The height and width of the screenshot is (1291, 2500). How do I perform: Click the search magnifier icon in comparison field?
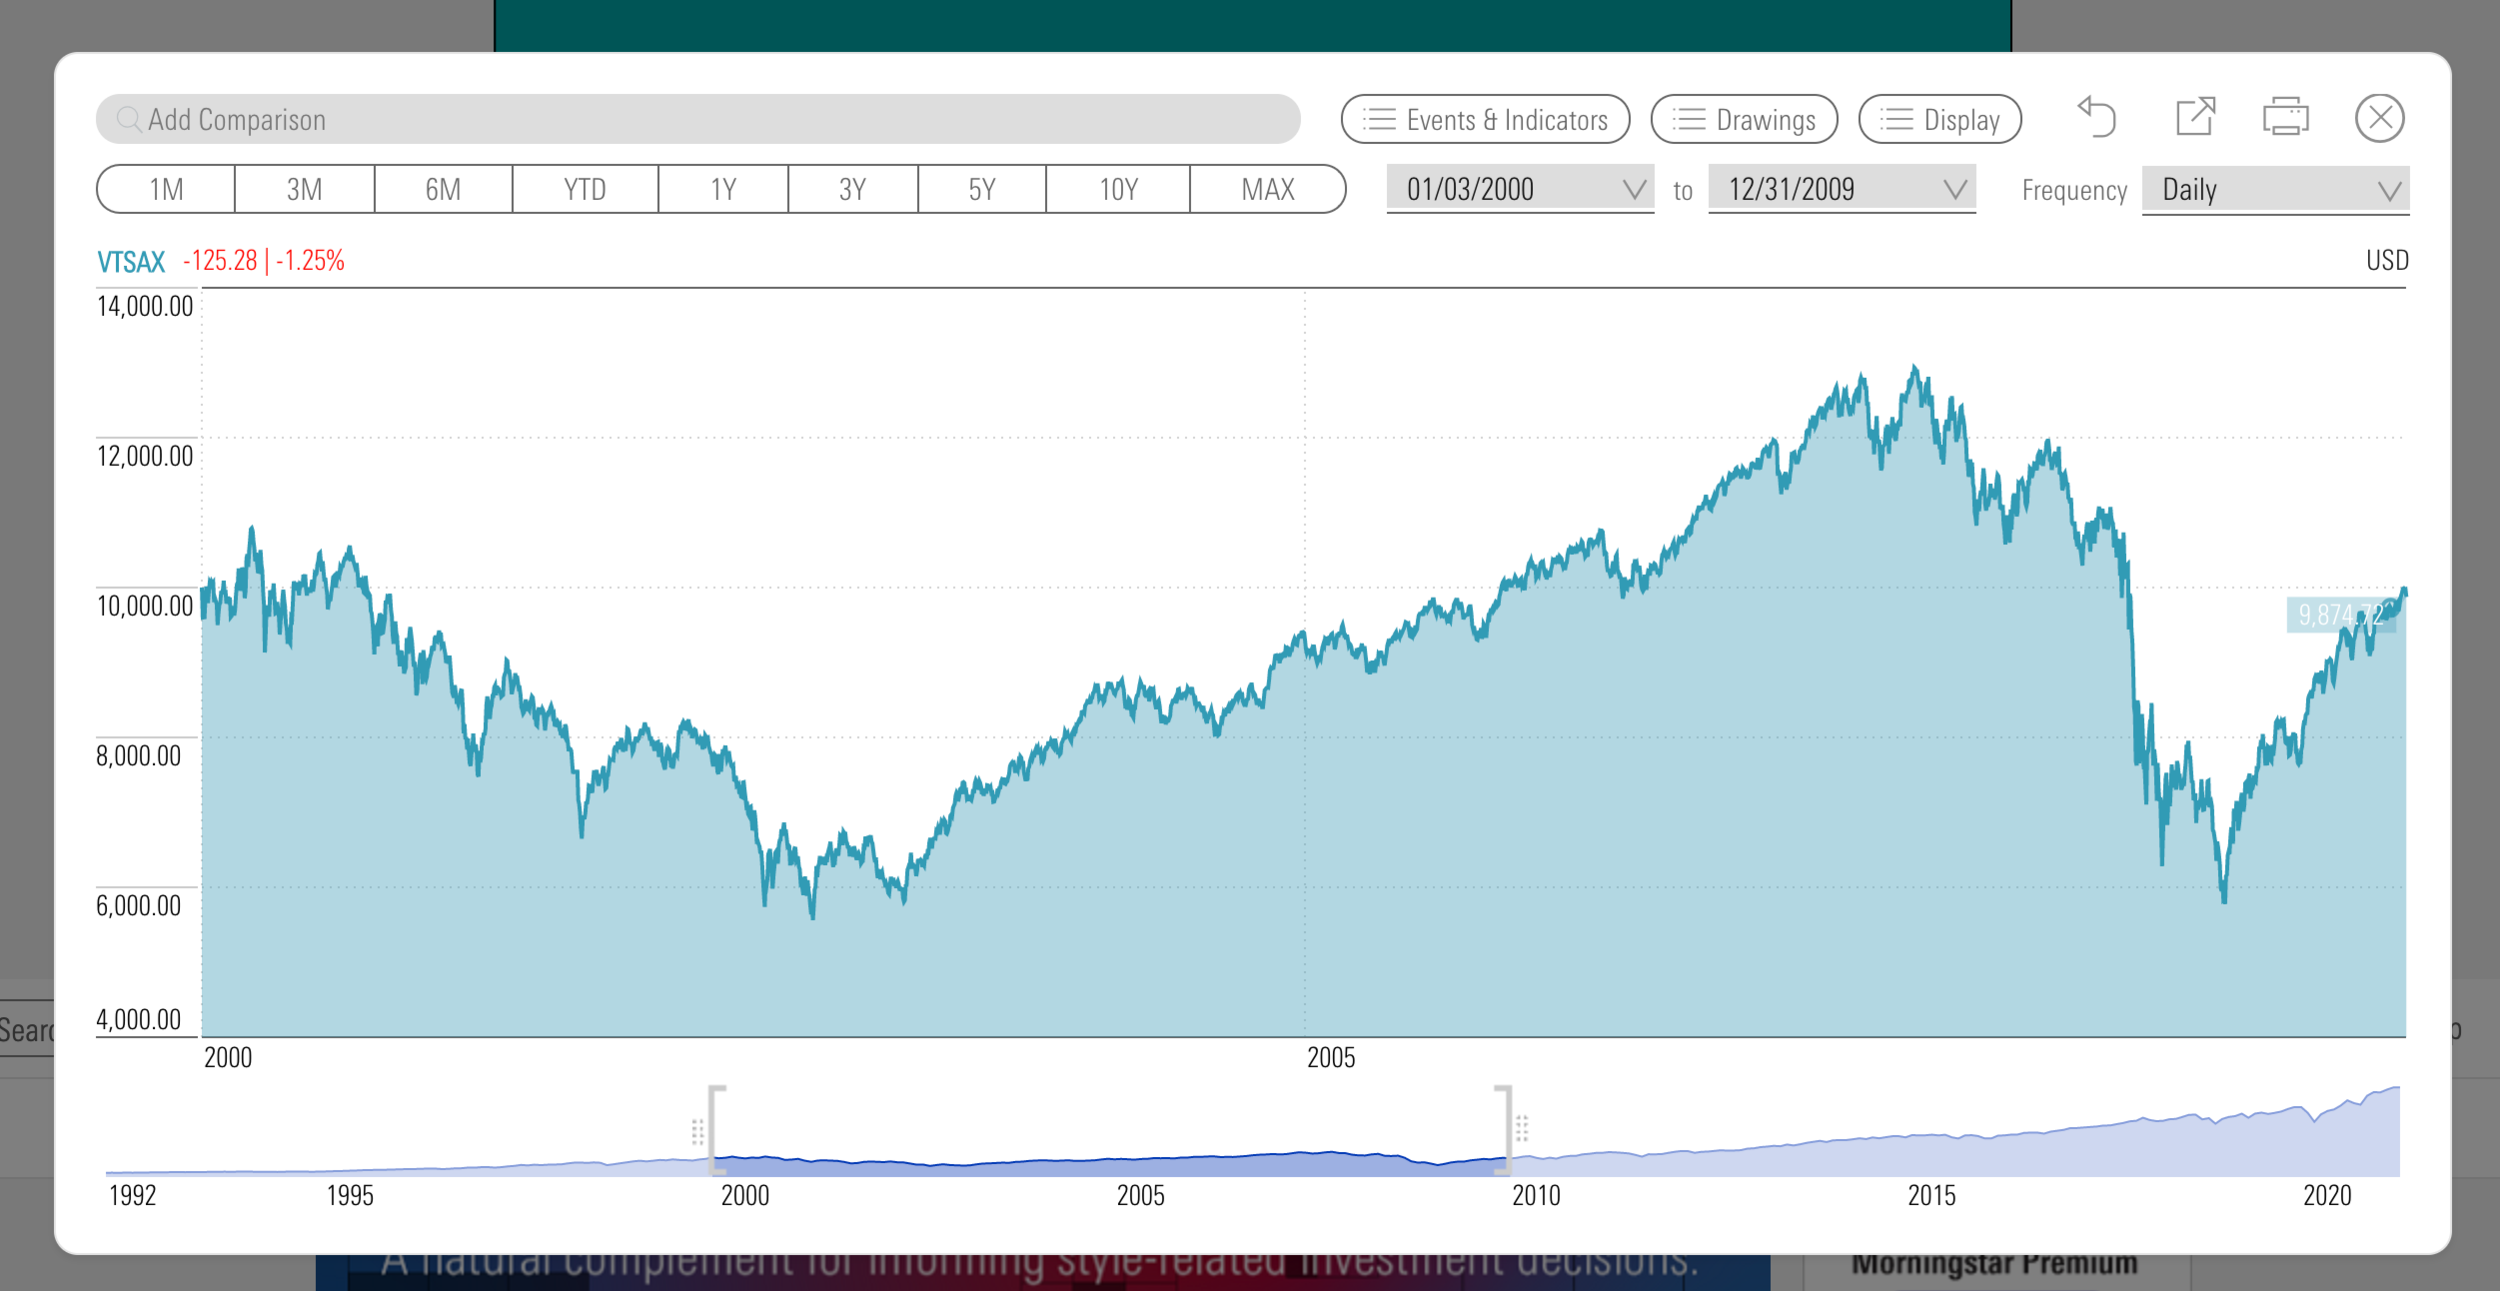(x=128, y=119)
